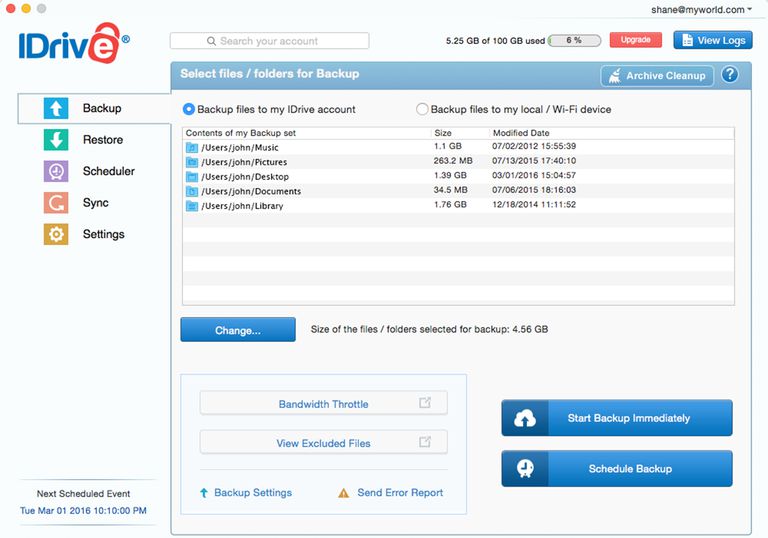Screen dimensions: 768x538
Task: Switch to the Restore section
Action: [83, 140]
